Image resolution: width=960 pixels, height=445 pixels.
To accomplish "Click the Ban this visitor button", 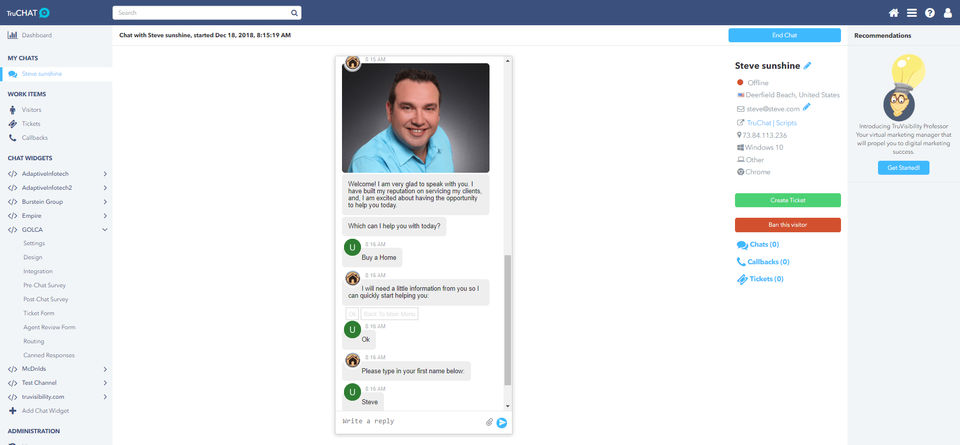I will point(787,225).
